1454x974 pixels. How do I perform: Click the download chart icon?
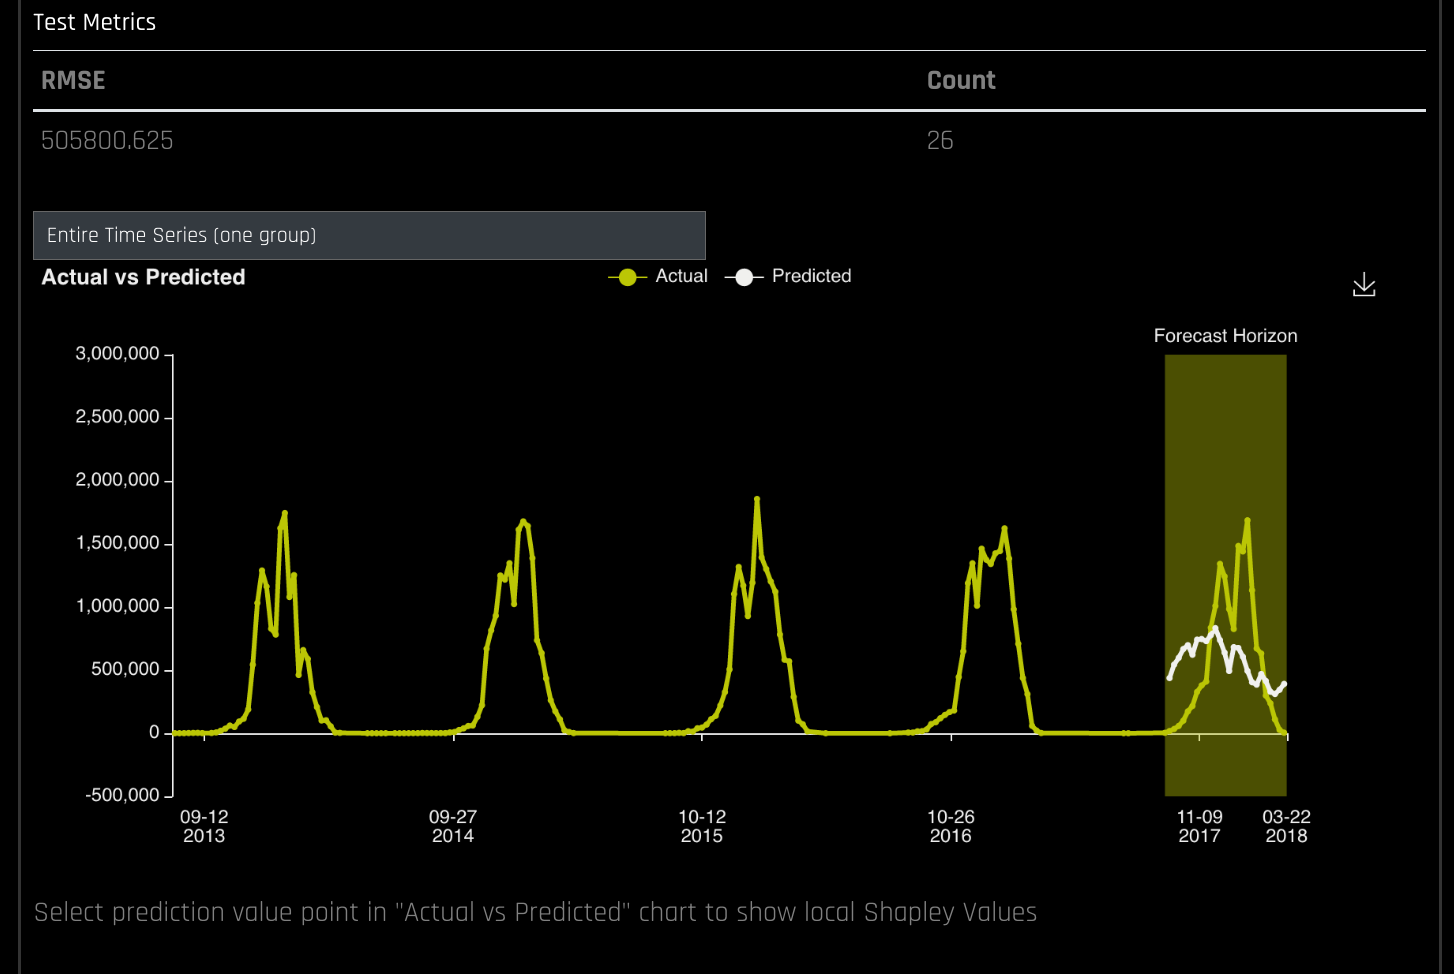pyautogui.click(x=1364, y=285)
